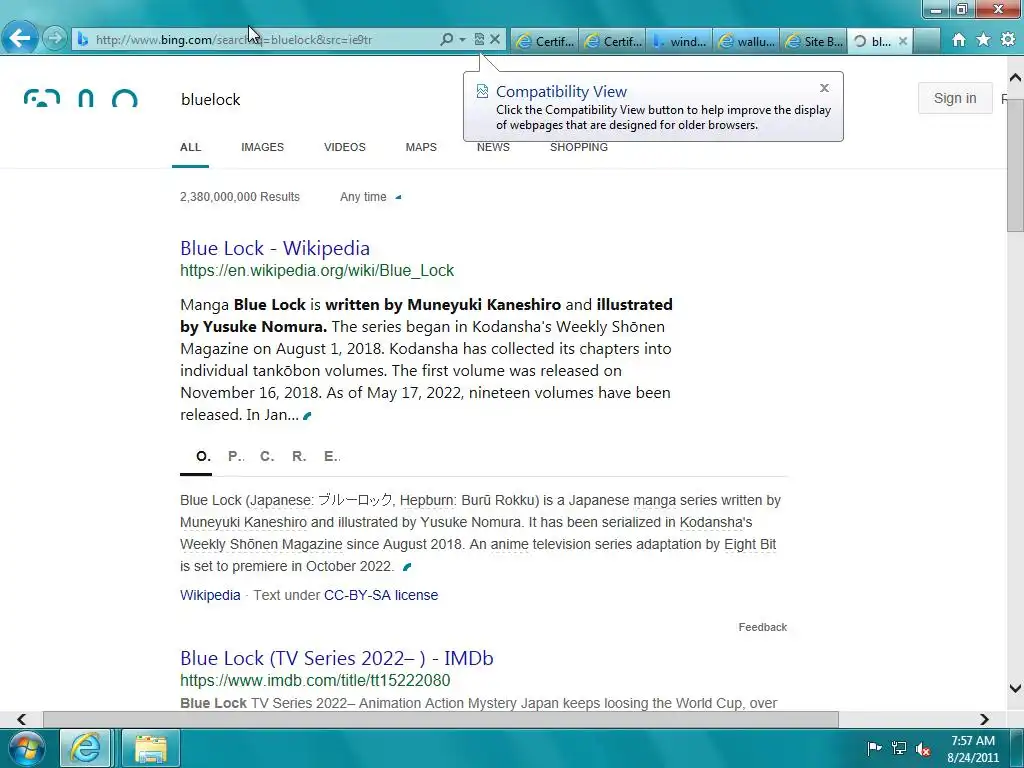The width and height of the screenshot is (1024, 768).
Task: Open the Tools gear icon menu
Action: click(1008, 40)
